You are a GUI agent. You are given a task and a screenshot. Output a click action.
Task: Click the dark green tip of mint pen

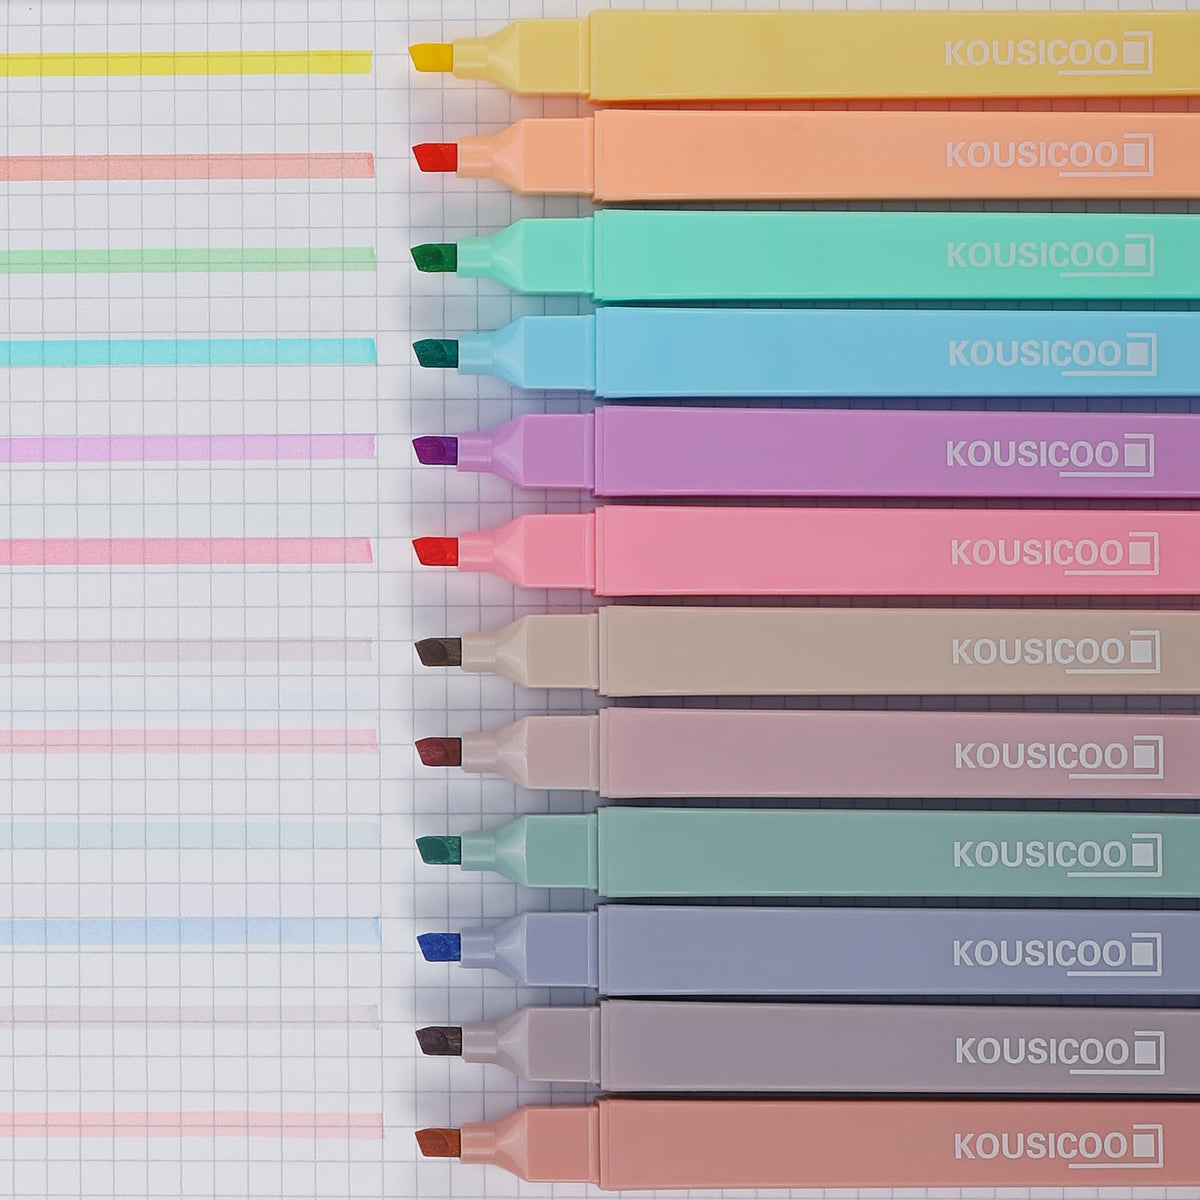pos(434,257)
